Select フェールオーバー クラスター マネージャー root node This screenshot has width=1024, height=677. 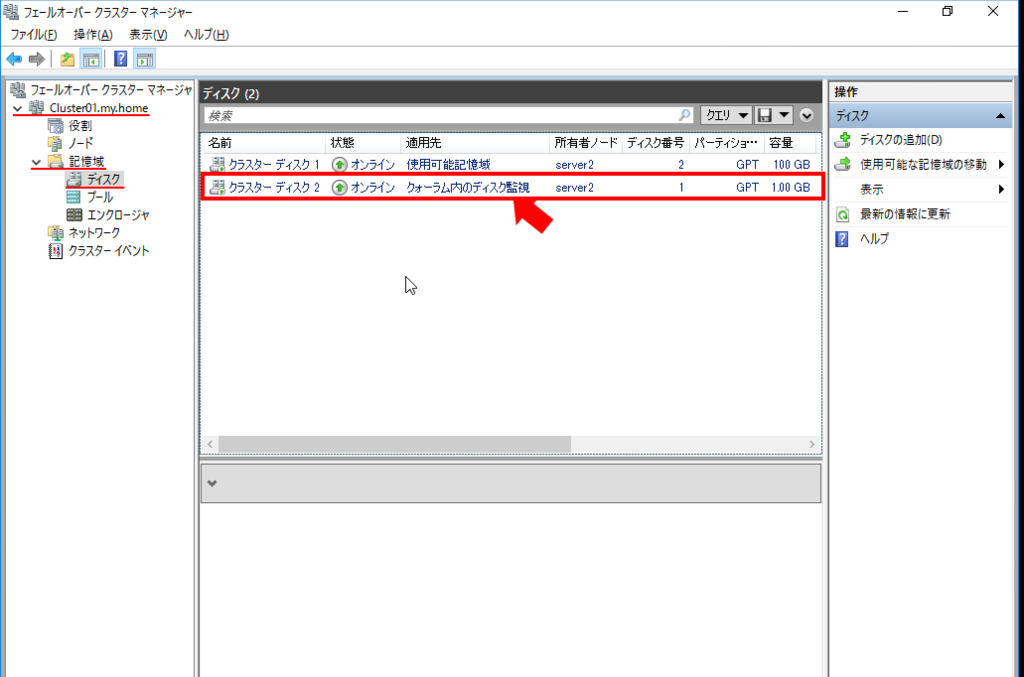pos(111,90)
